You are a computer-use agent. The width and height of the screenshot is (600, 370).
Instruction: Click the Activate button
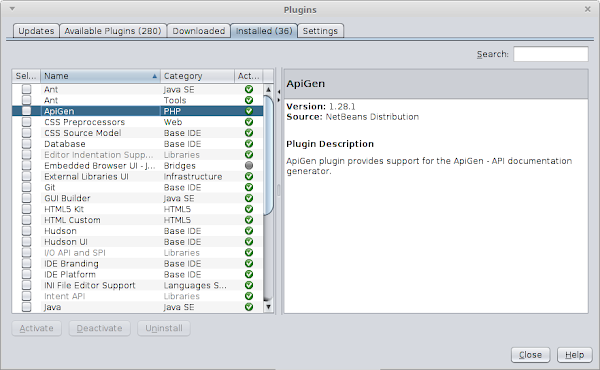coord(37,328)
